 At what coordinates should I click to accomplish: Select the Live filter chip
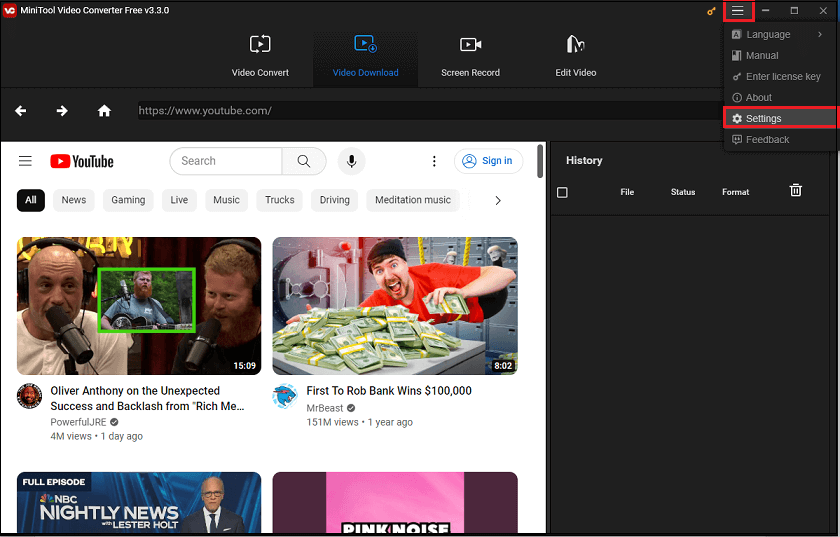(179, 200)
